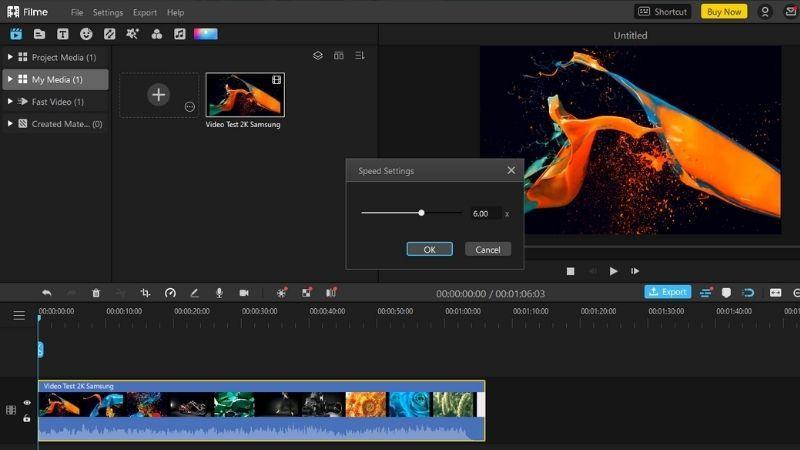Switch media panel to grid view icon
Image resolution: width=800 pixels, height=450 pixels.
[x=339, y=56]
